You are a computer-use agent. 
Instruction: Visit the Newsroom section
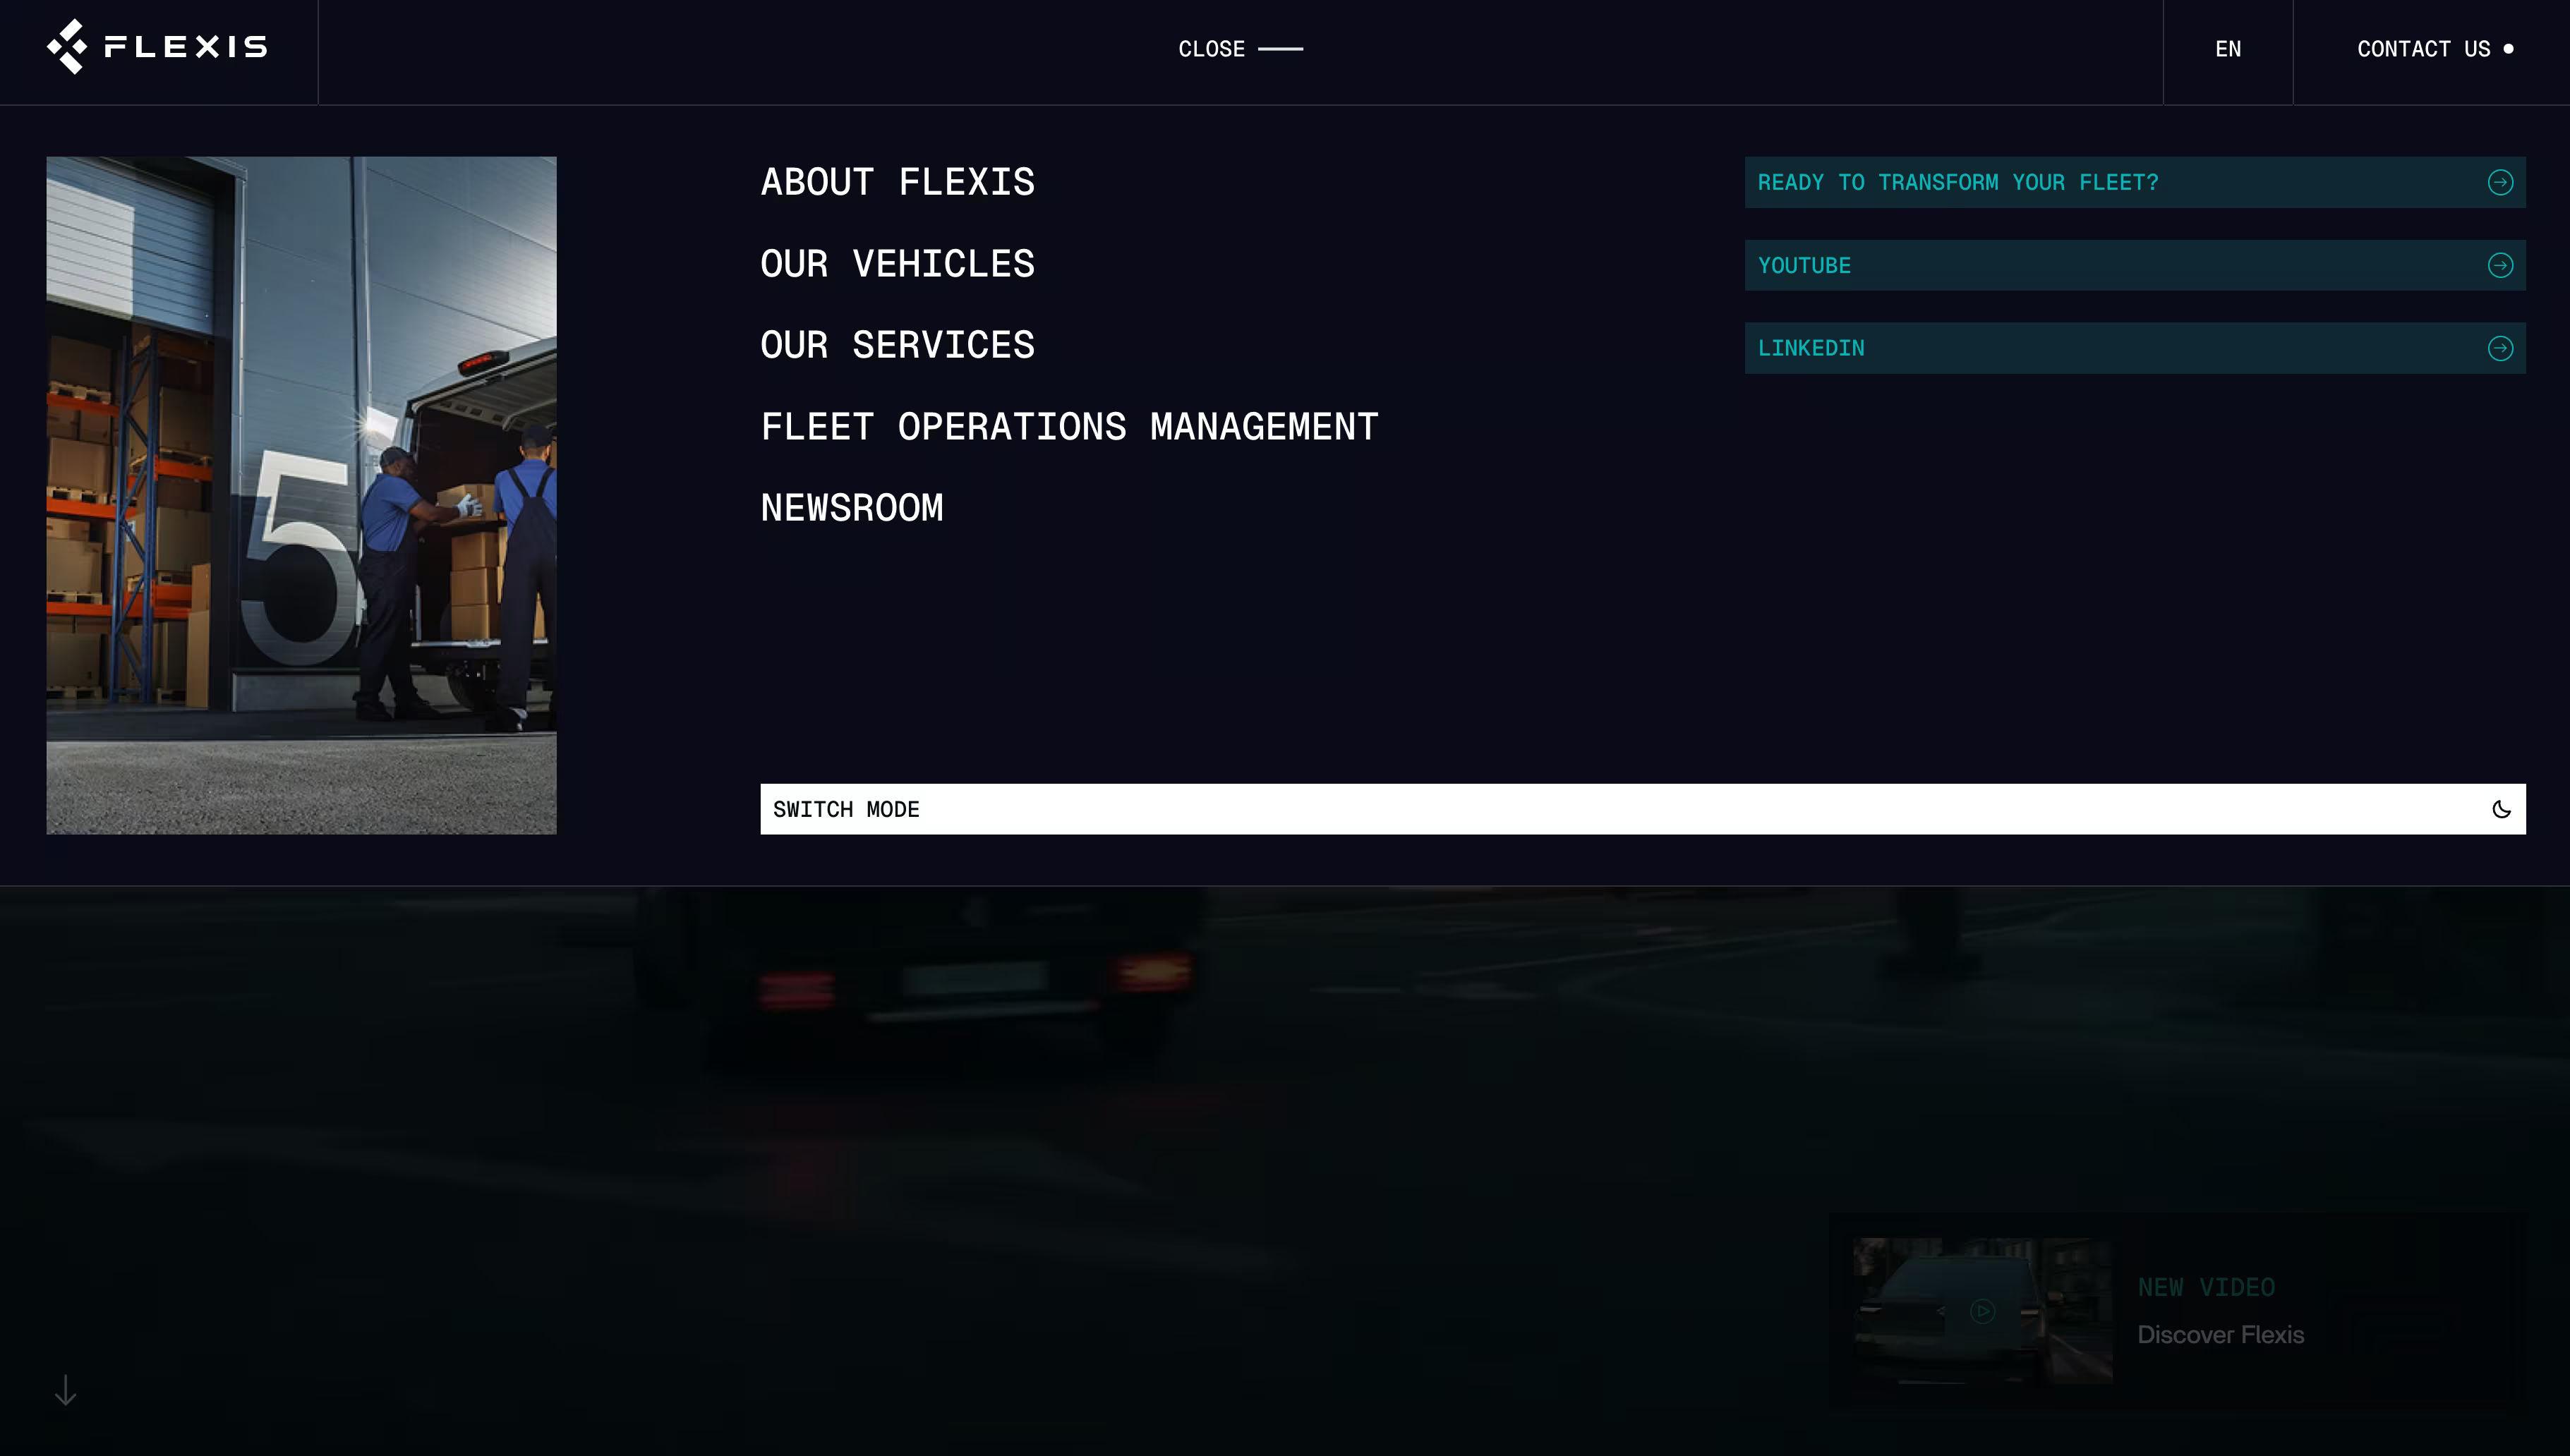coord(852,508)
